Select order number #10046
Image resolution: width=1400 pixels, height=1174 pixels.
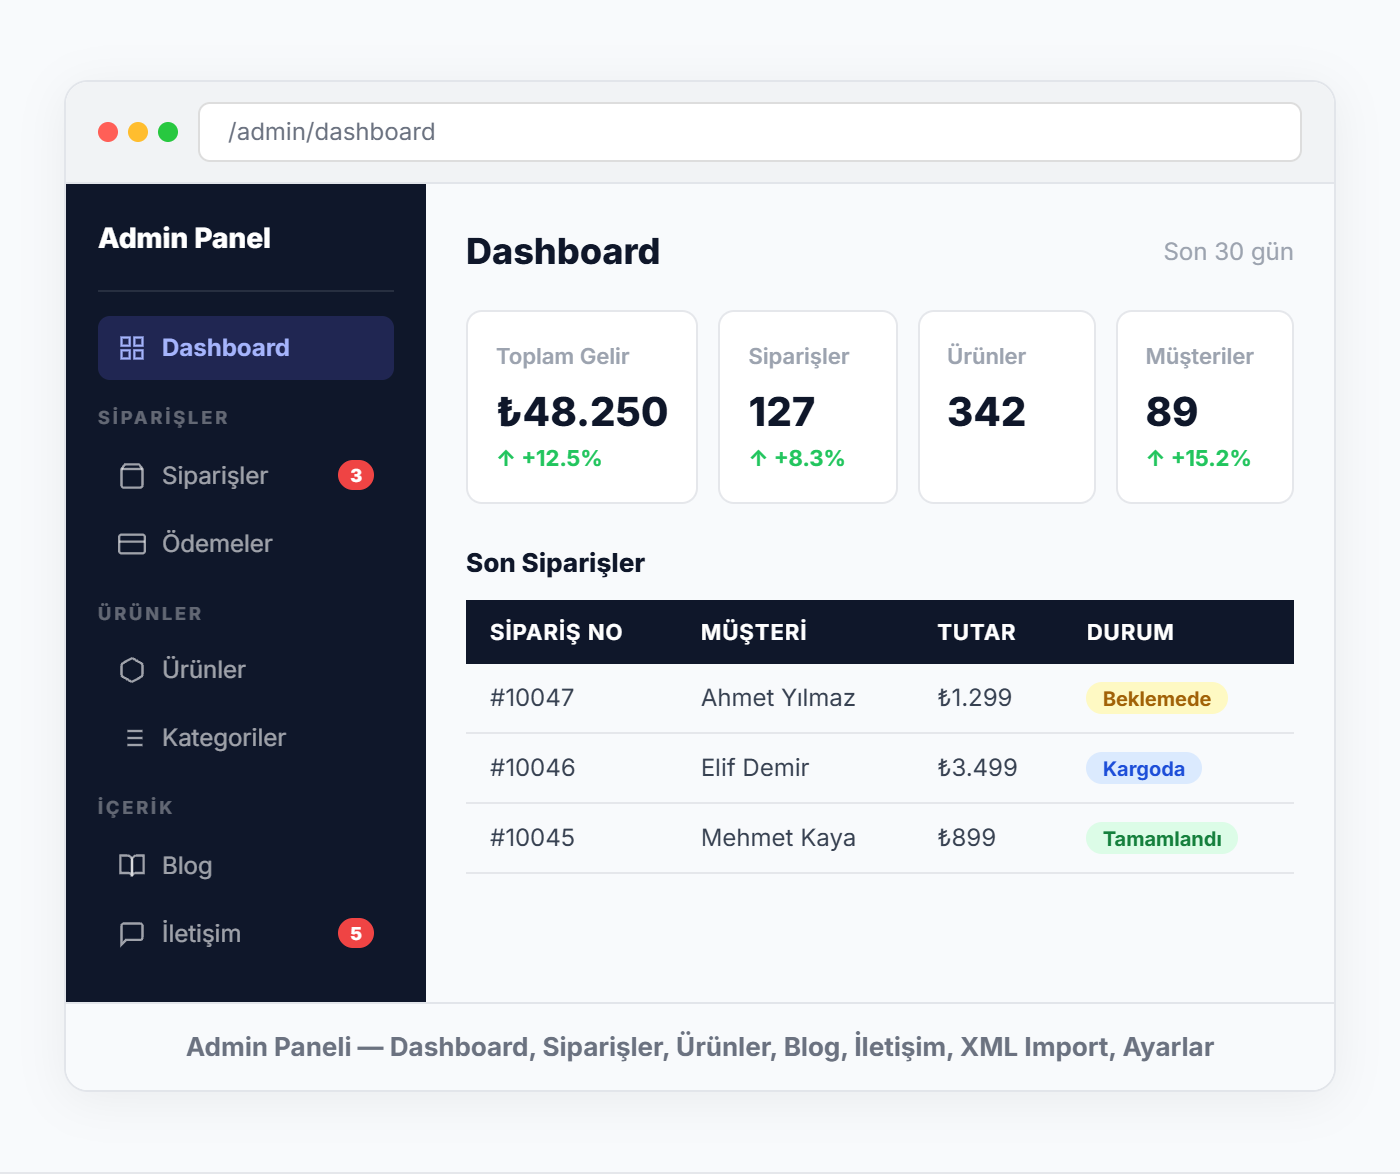point(532,768)
